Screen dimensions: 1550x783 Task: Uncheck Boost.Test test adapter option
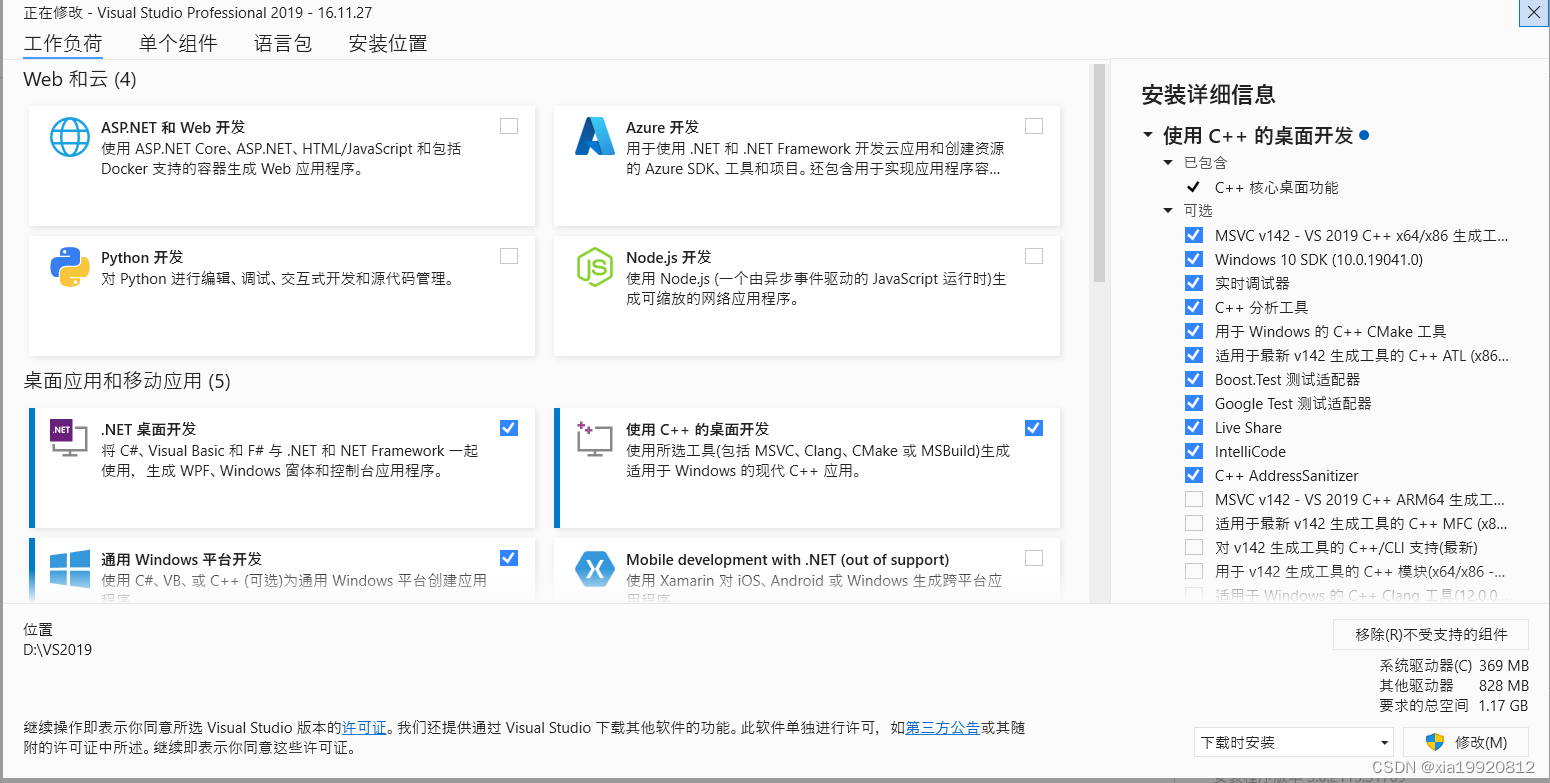(x=1194, y=379)
